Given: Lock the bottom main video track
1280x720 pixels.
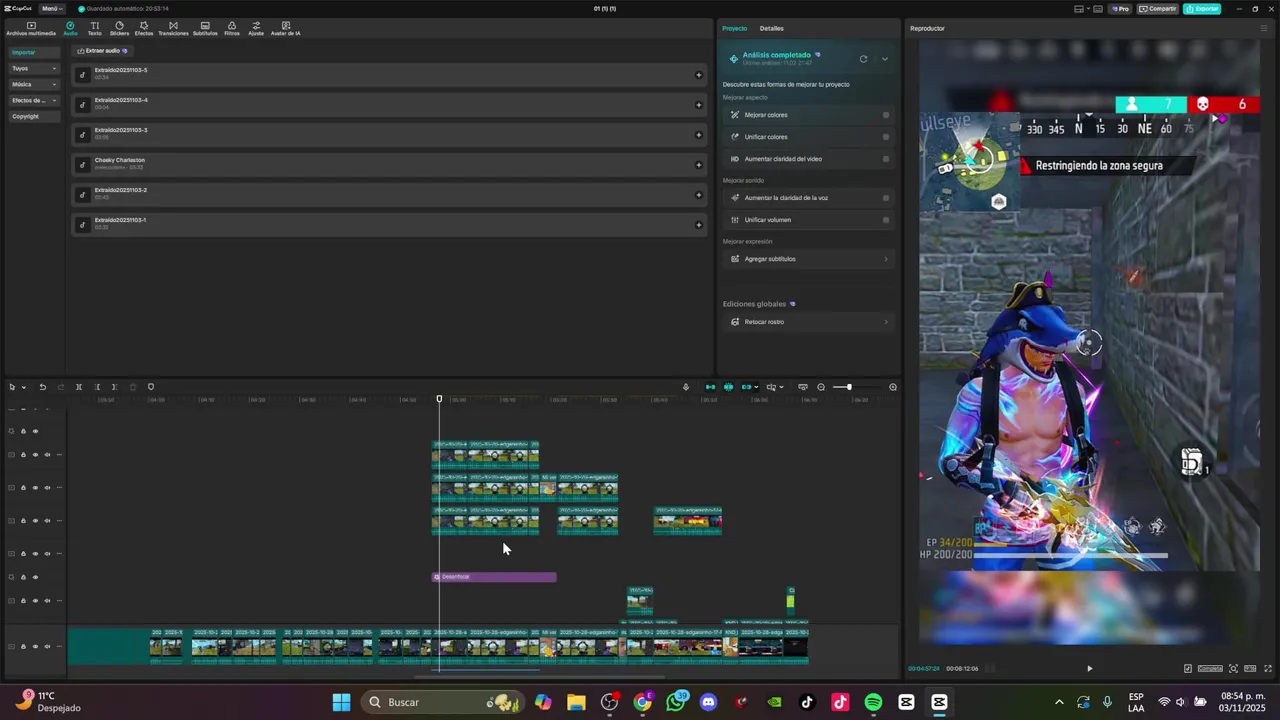Looking at the screenshot, I should pyautogui.click(x=23, y=646).
